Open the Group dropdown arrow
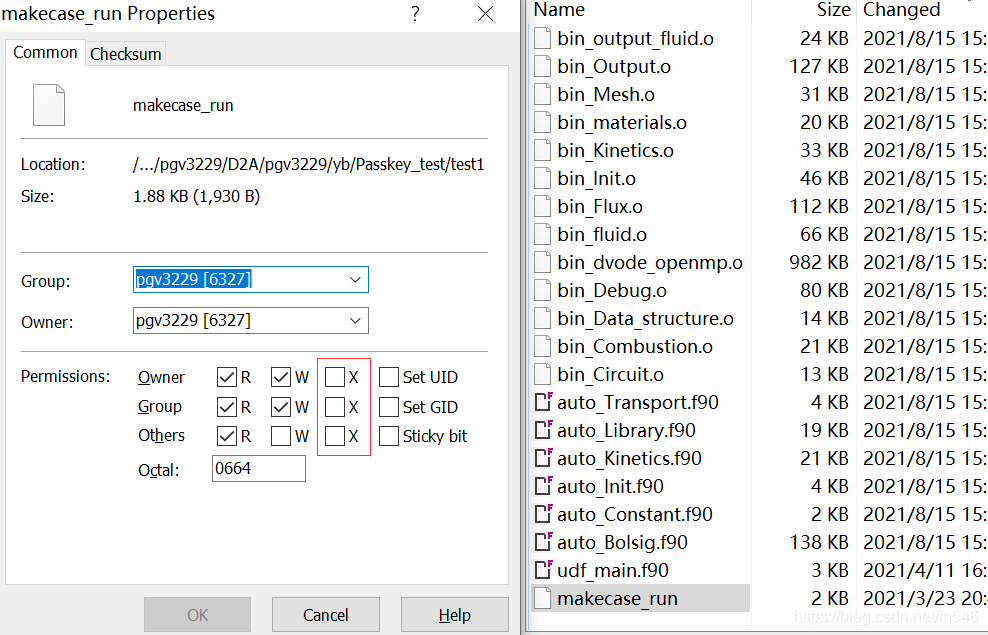Screen dimensions: 988x635 355,280
